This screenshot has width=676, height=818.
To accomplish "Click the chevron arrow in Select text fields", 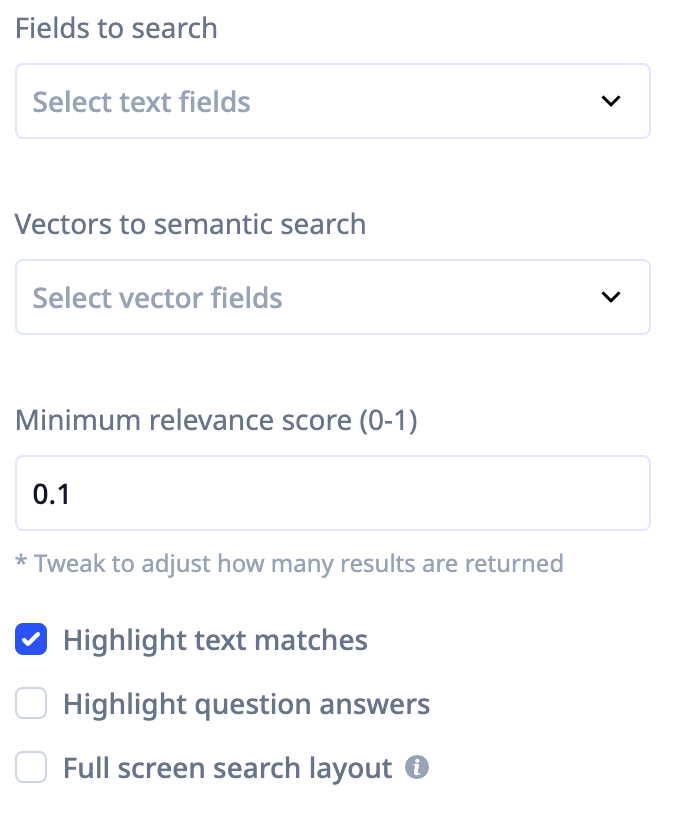I will (x=611, y=101).
